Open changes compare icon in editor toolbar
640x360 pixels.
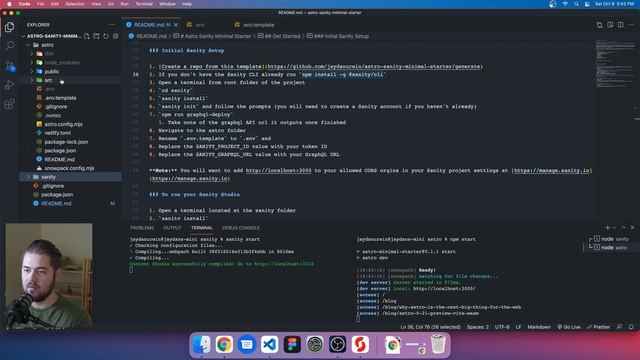click(x=599, y=25)
